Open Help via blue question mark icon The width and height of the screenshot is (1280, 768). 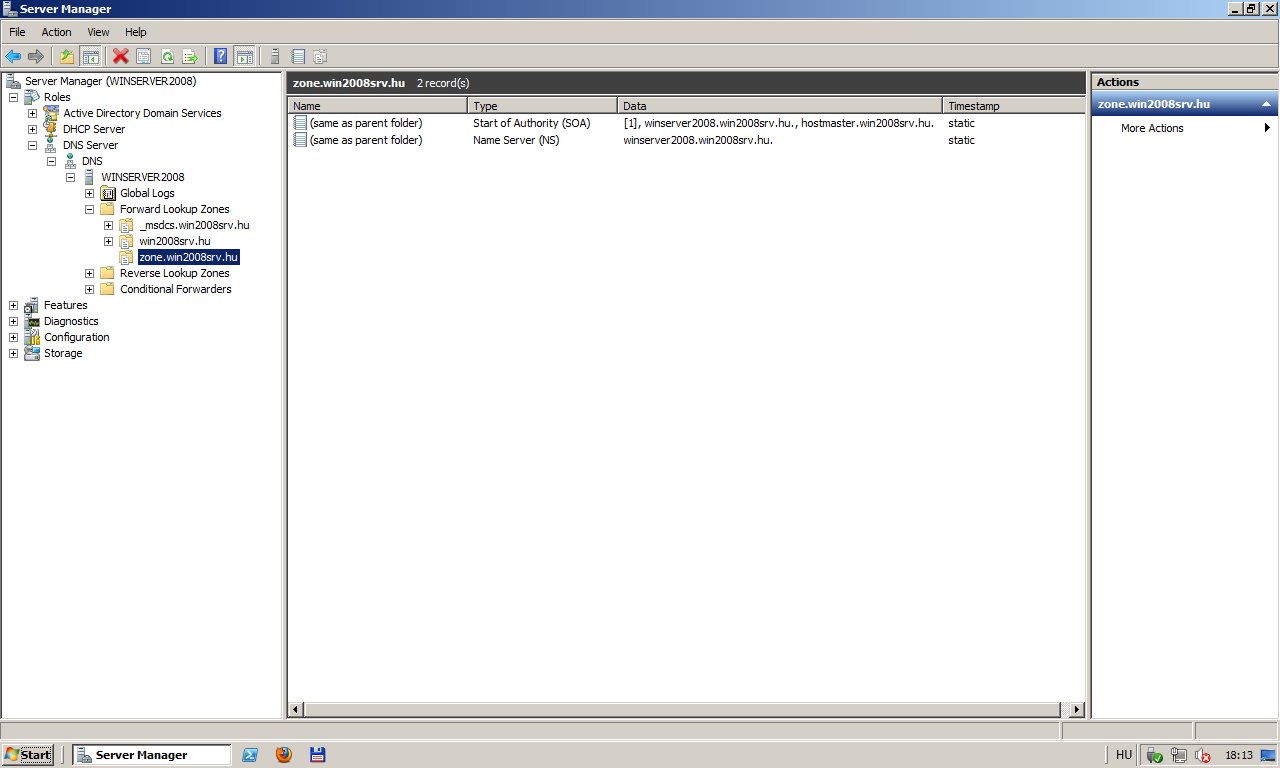click(x=221, y=57)
